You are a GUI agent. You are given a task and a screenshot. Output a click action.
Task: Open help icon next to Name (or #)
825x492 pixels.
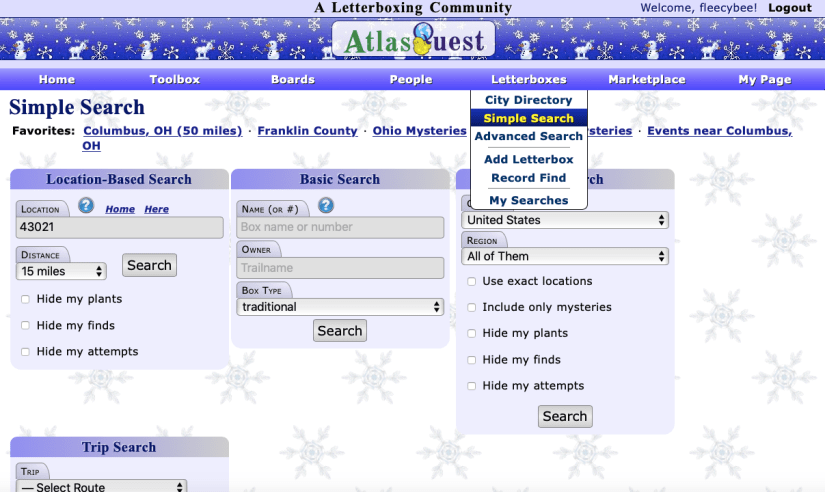click(326, 205)
